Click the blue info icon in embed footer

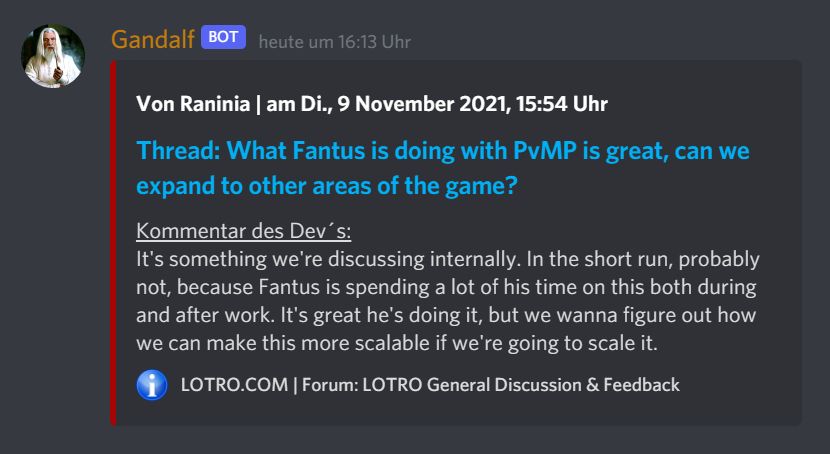click(x=152, y=385)
